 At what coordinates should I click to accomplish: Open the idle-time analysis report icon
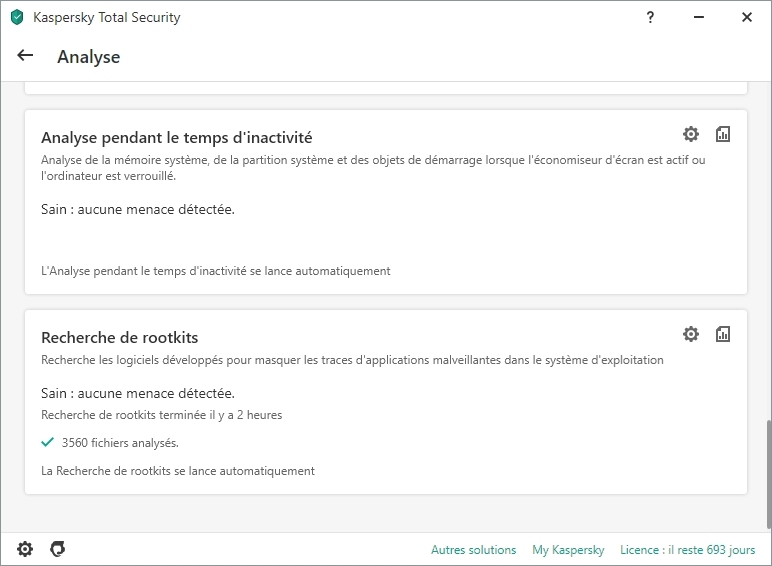723,134
